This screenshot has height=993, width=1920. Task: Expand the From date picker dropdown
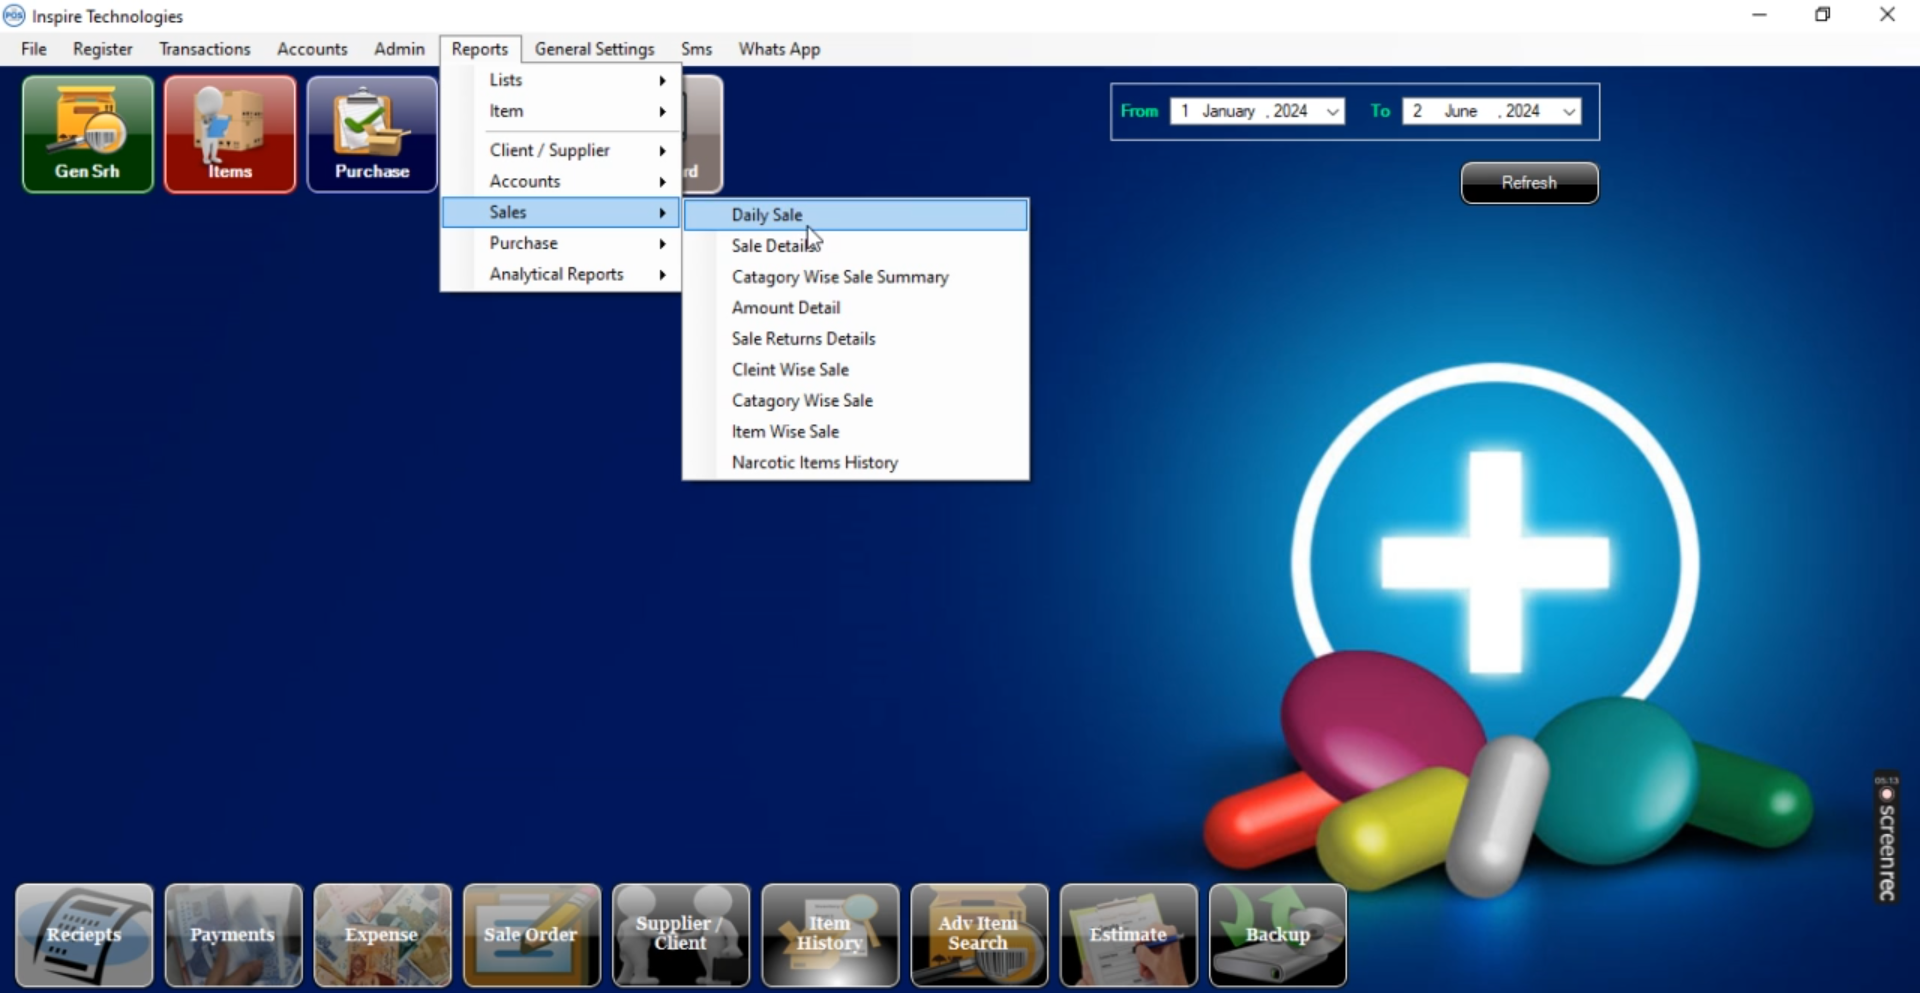click(x=1332, y=112)
